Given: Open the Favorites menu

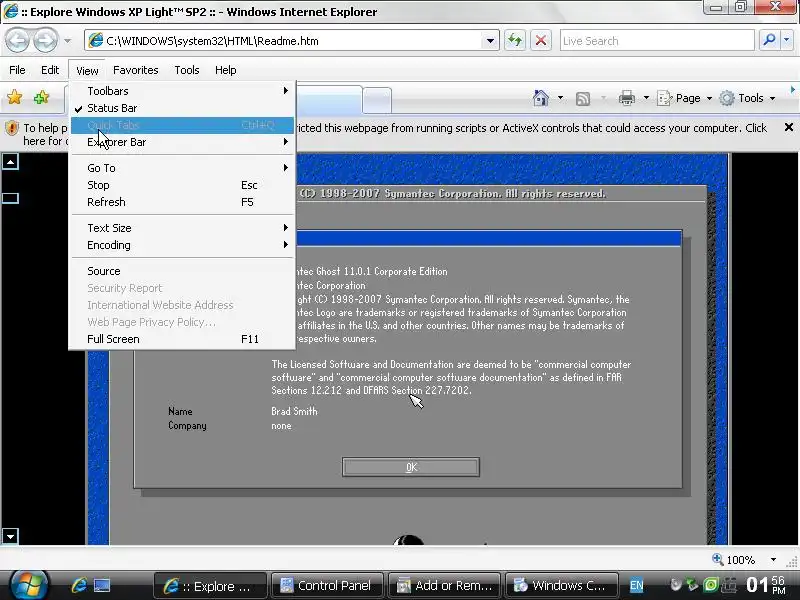Looking at the screenshot, I should coord(136,70).
